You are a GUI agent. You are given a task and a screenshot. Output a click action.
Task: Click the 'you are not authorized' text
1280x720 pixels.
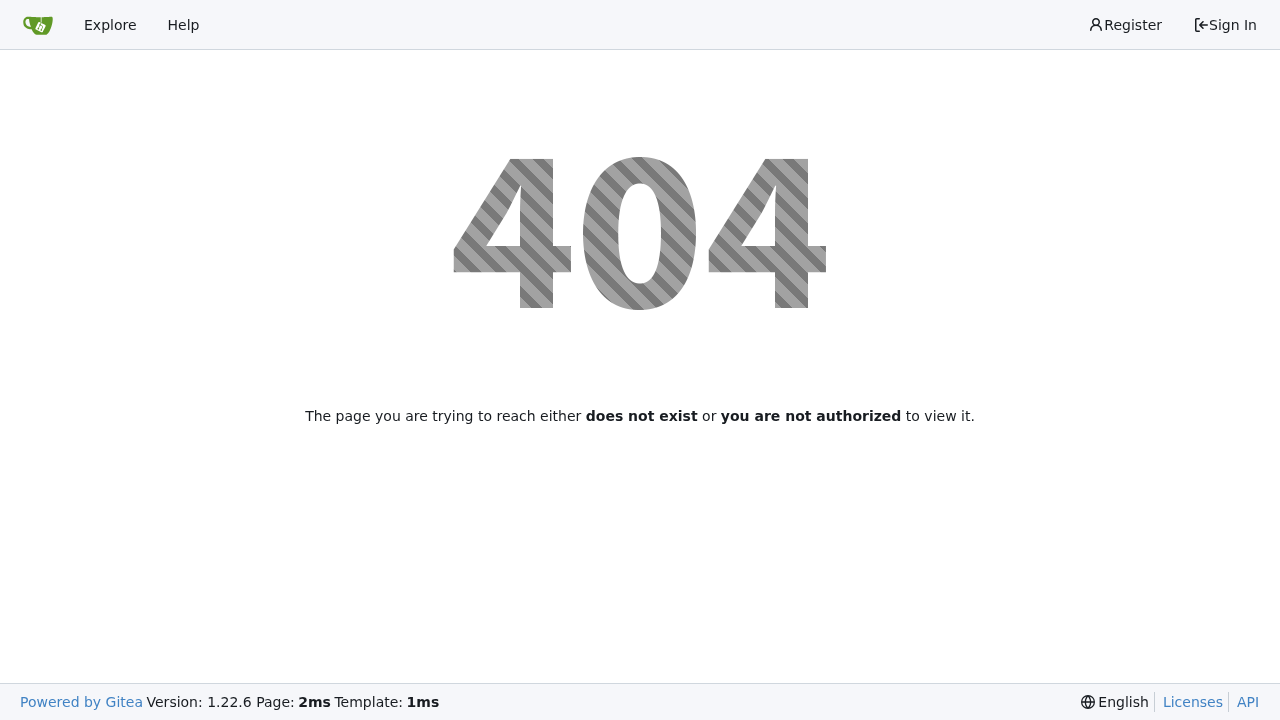(811, 416)
